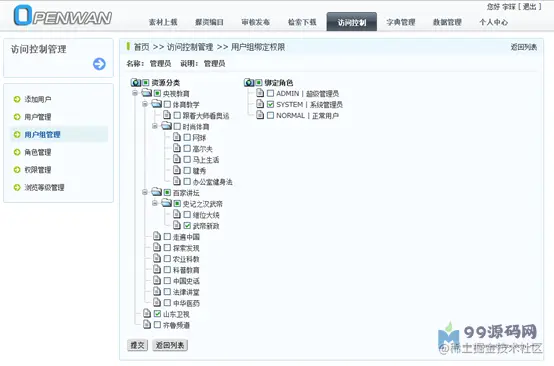
Task: Open 浏览等级管理 in sidebar
Action: [x=45, y=188]
